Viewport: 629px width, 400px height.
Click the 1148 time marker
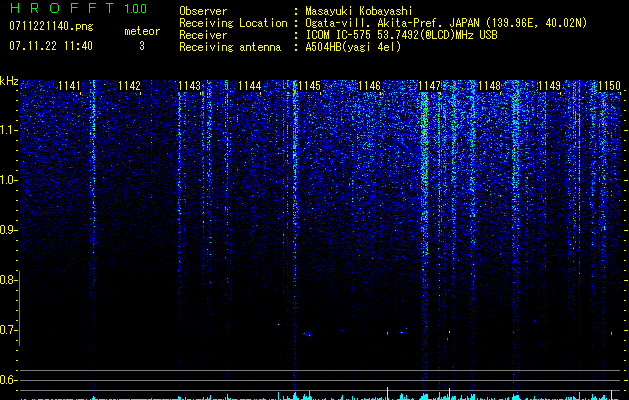point(489,86)
